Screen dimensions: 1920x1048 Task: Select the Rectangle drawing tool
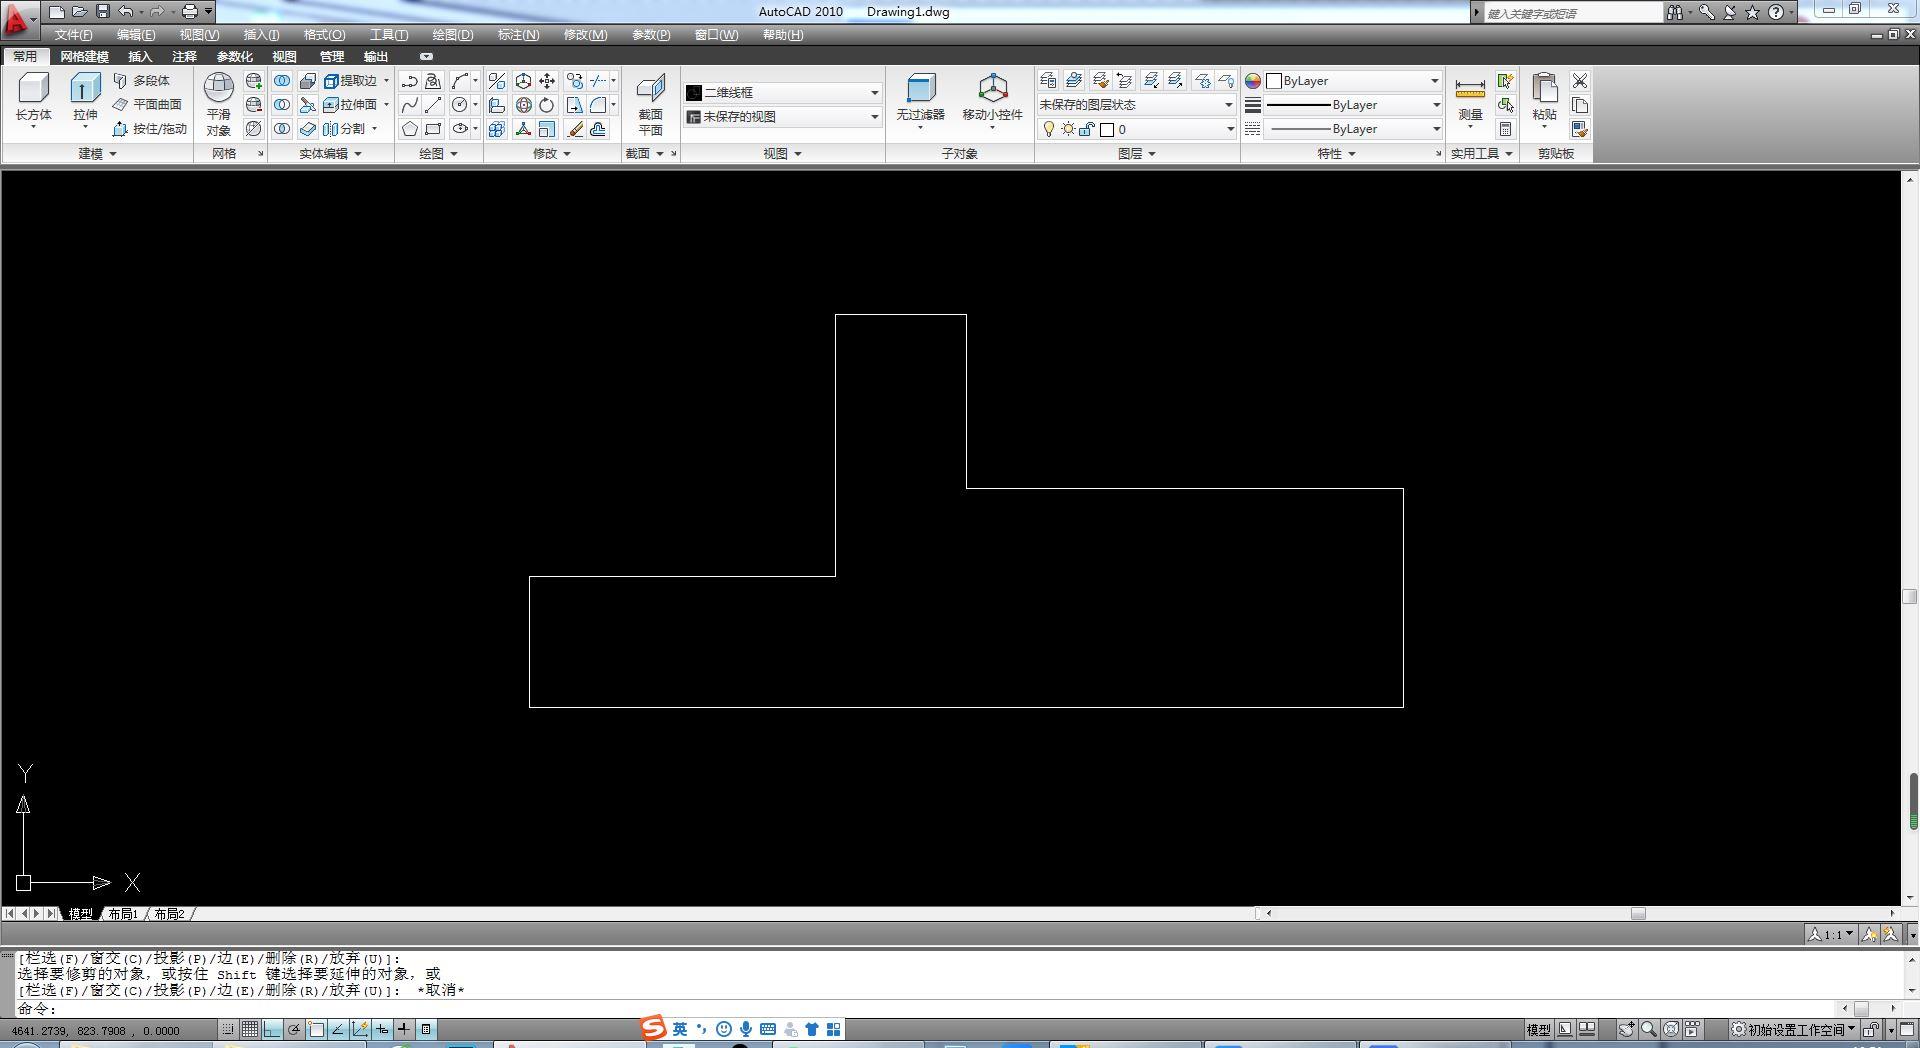[433, 129]
